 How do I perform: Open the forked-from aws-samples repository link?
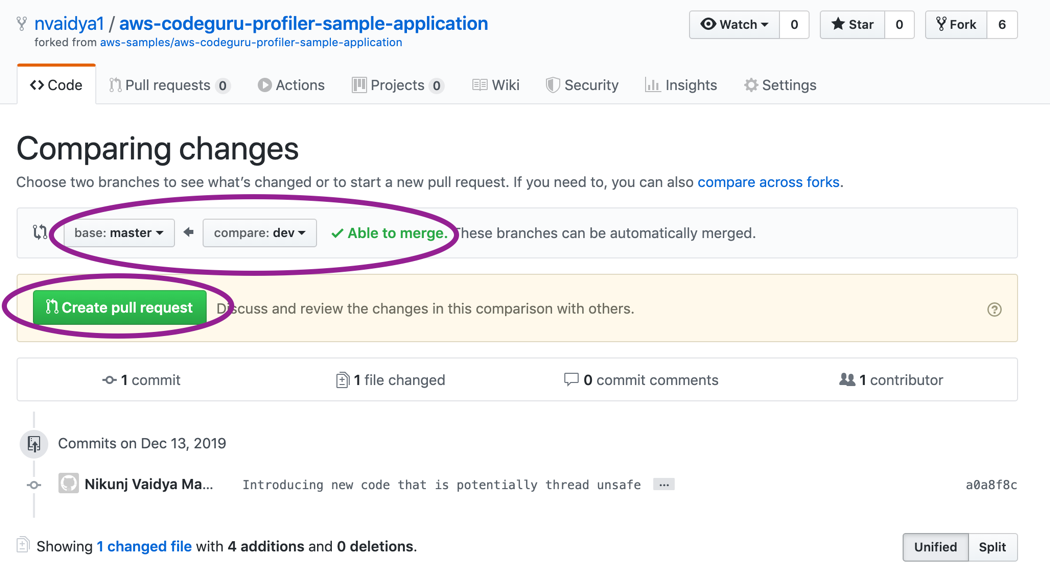(x=251, y=42)
